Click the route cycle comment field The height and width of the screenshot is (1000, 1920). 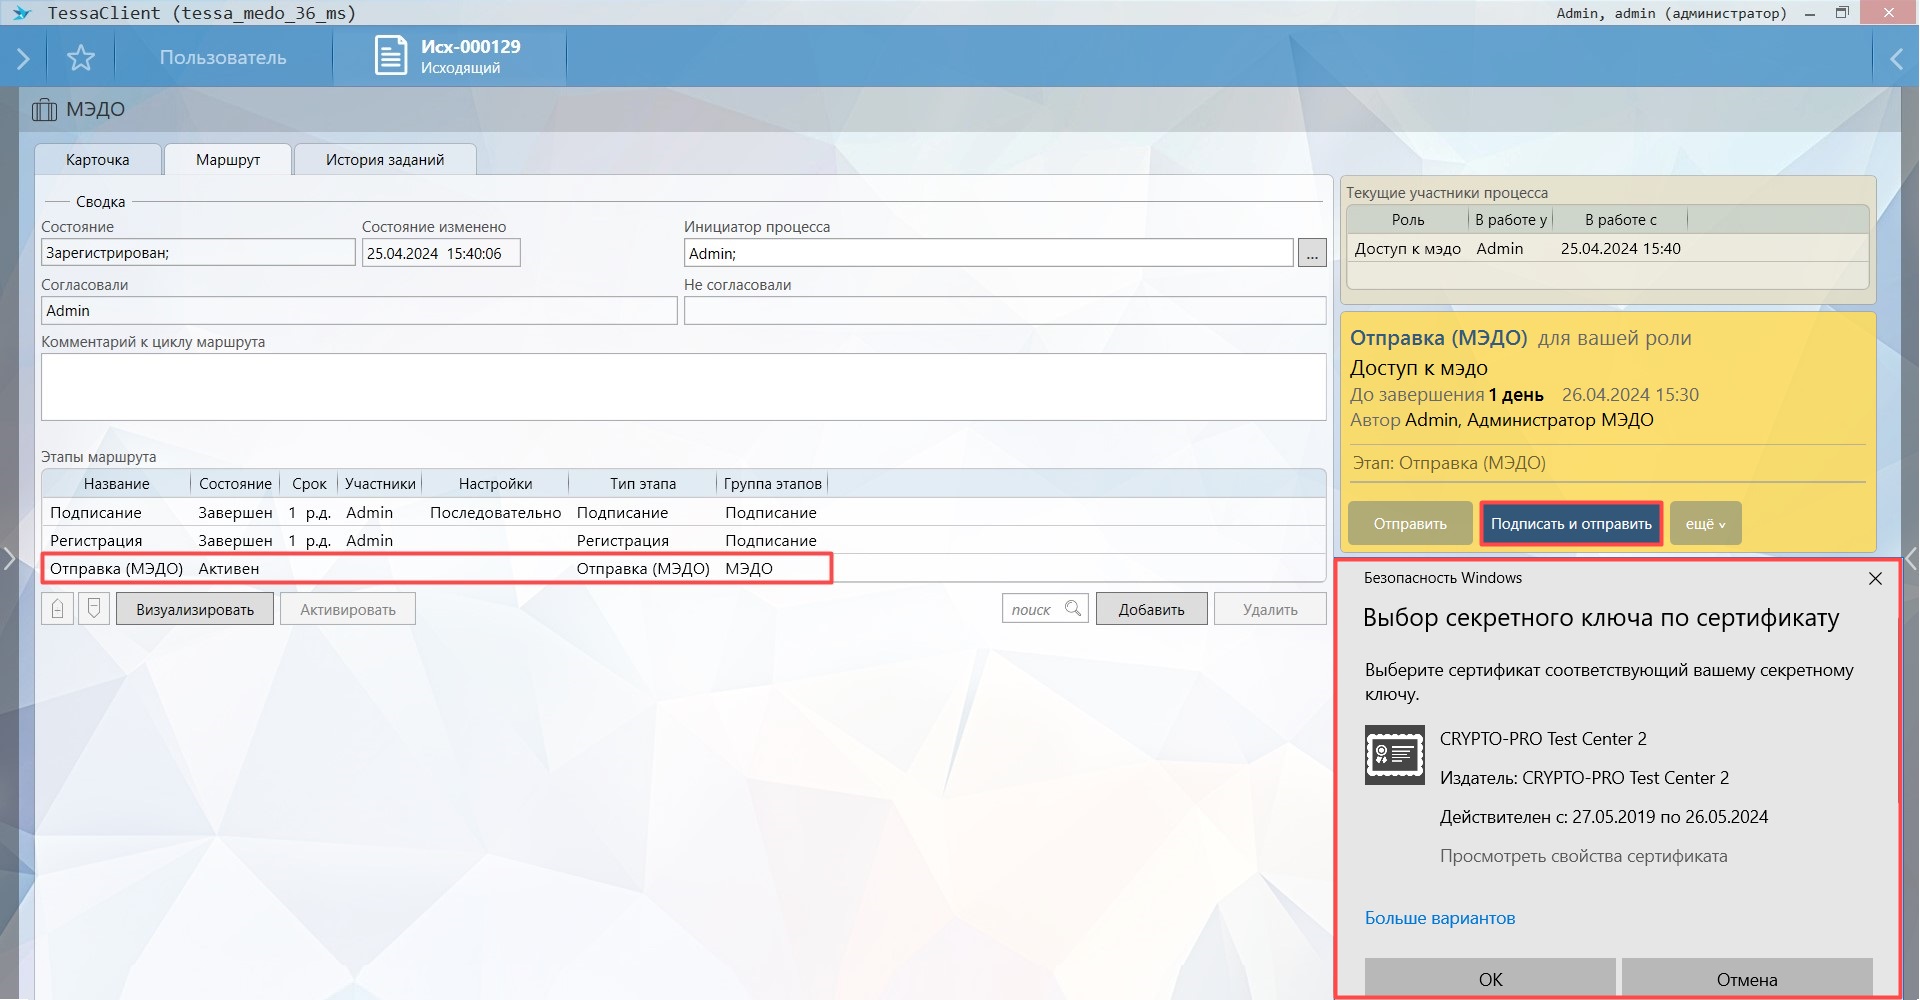pos(683,387)
